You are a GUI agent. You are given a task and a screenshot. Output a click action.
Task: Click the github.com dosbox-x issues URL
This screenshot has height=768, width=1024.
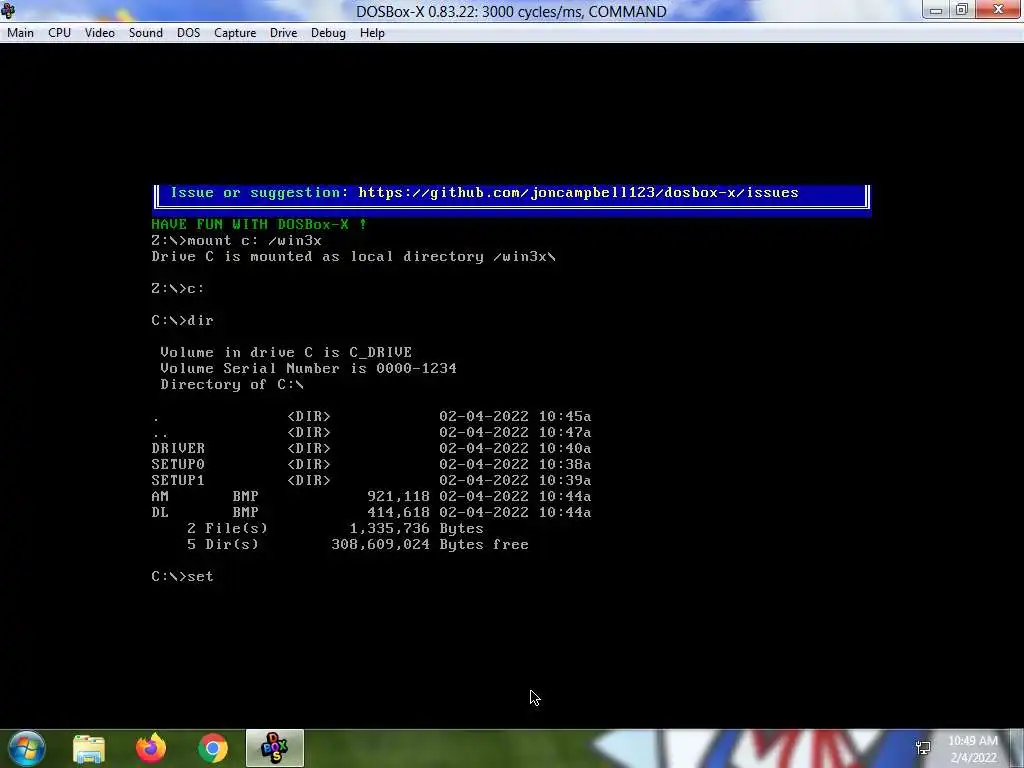point(578,193)
